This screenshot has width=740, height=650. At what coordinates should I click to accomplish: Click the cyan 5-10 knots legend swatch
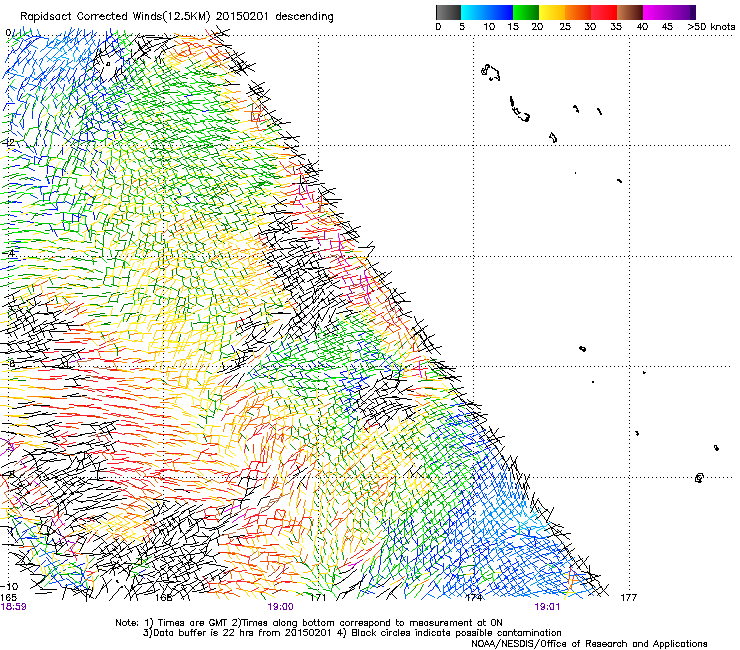pyautogui.click(x=474, y=12)
